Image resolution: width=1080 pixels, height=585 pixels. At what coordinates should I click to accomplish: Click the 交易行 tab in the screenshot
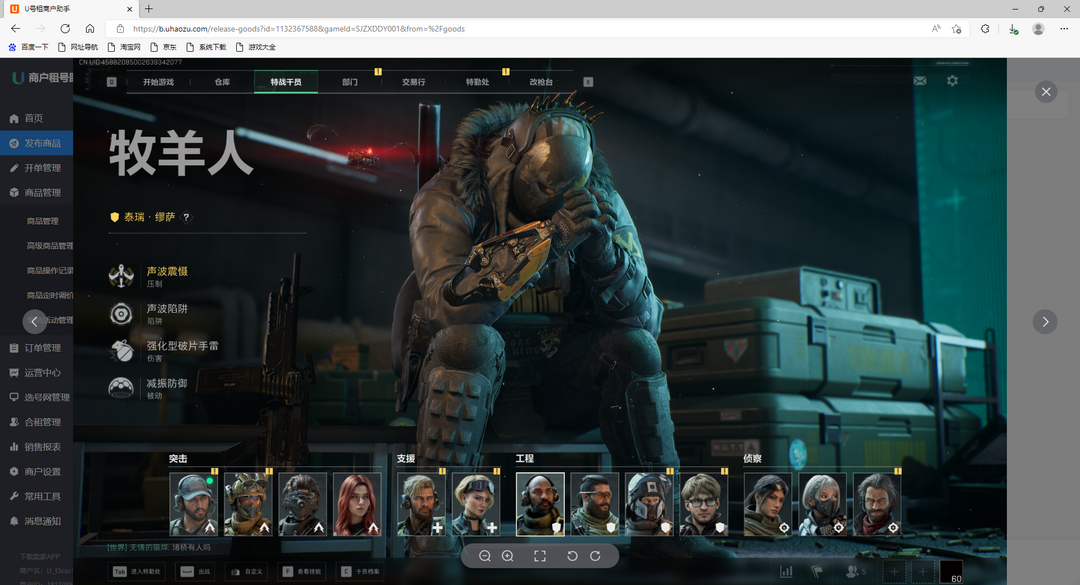(x=413, y=82)
